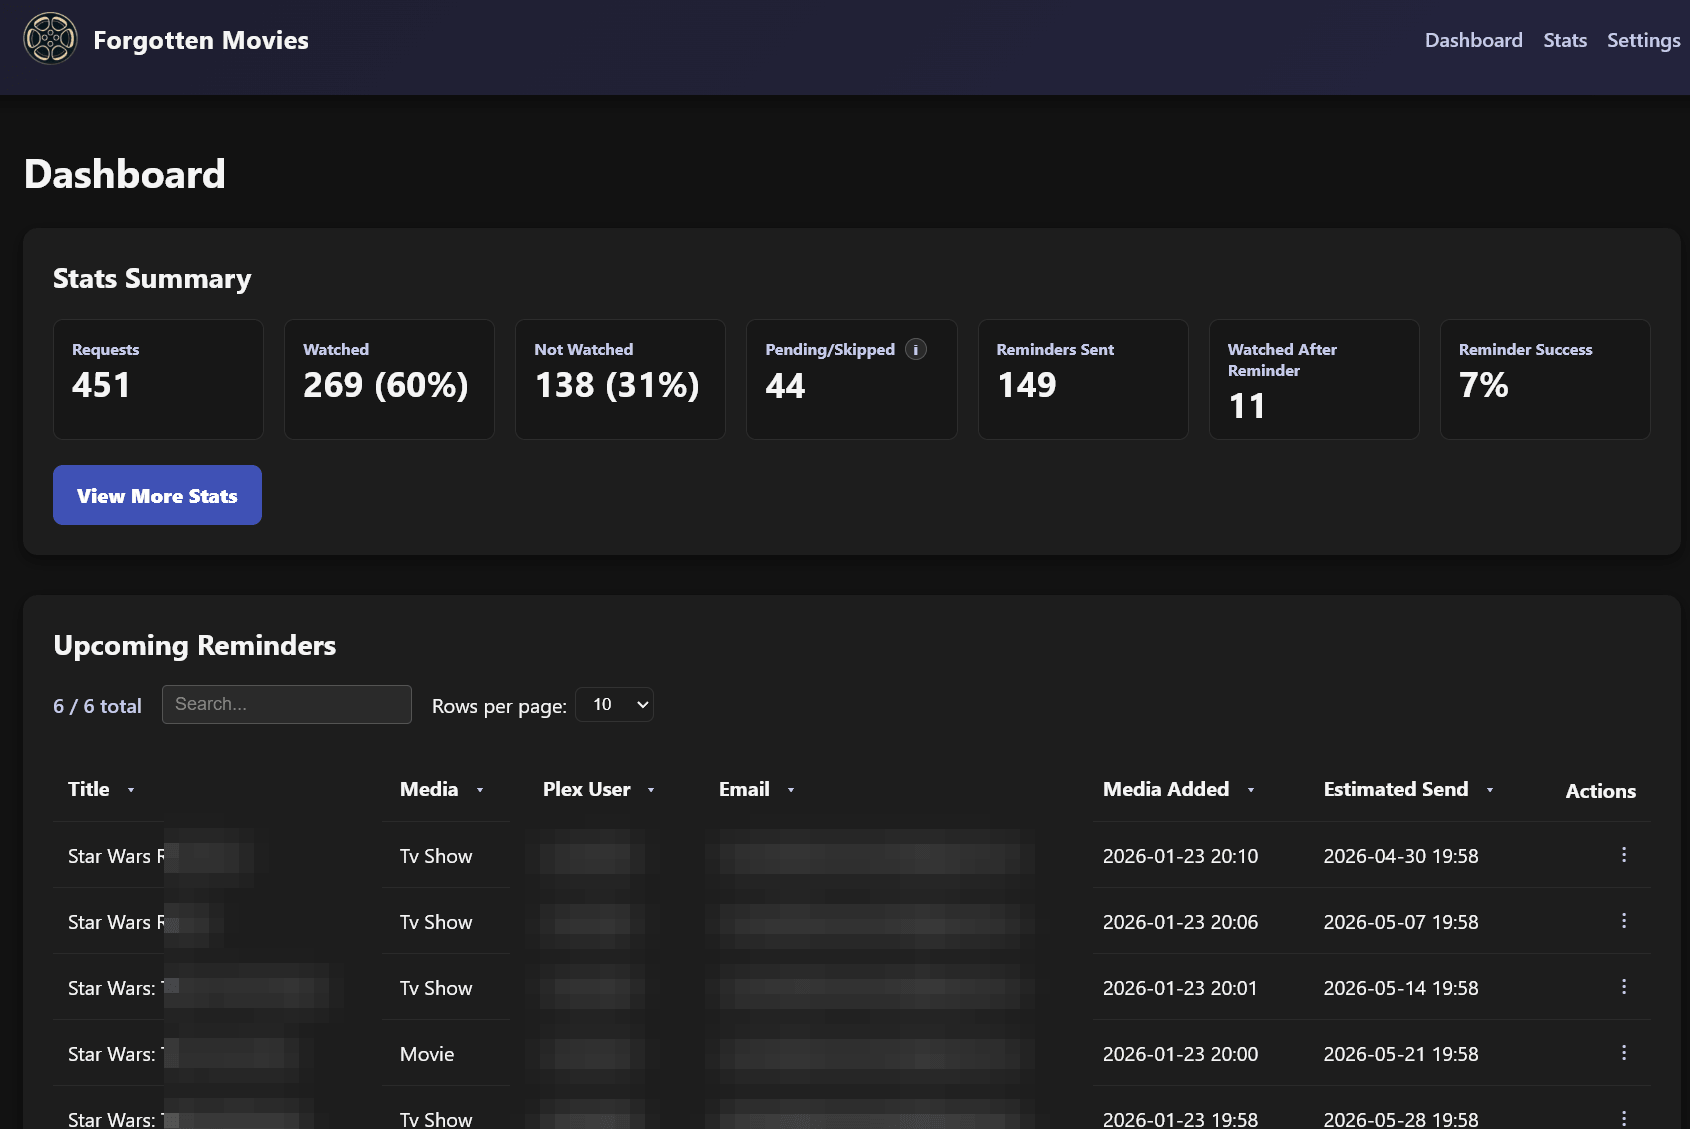Select the Reminders Sent 149 card
The width and height of the screenshot is (1690, 1129).
coord(1083,379)
